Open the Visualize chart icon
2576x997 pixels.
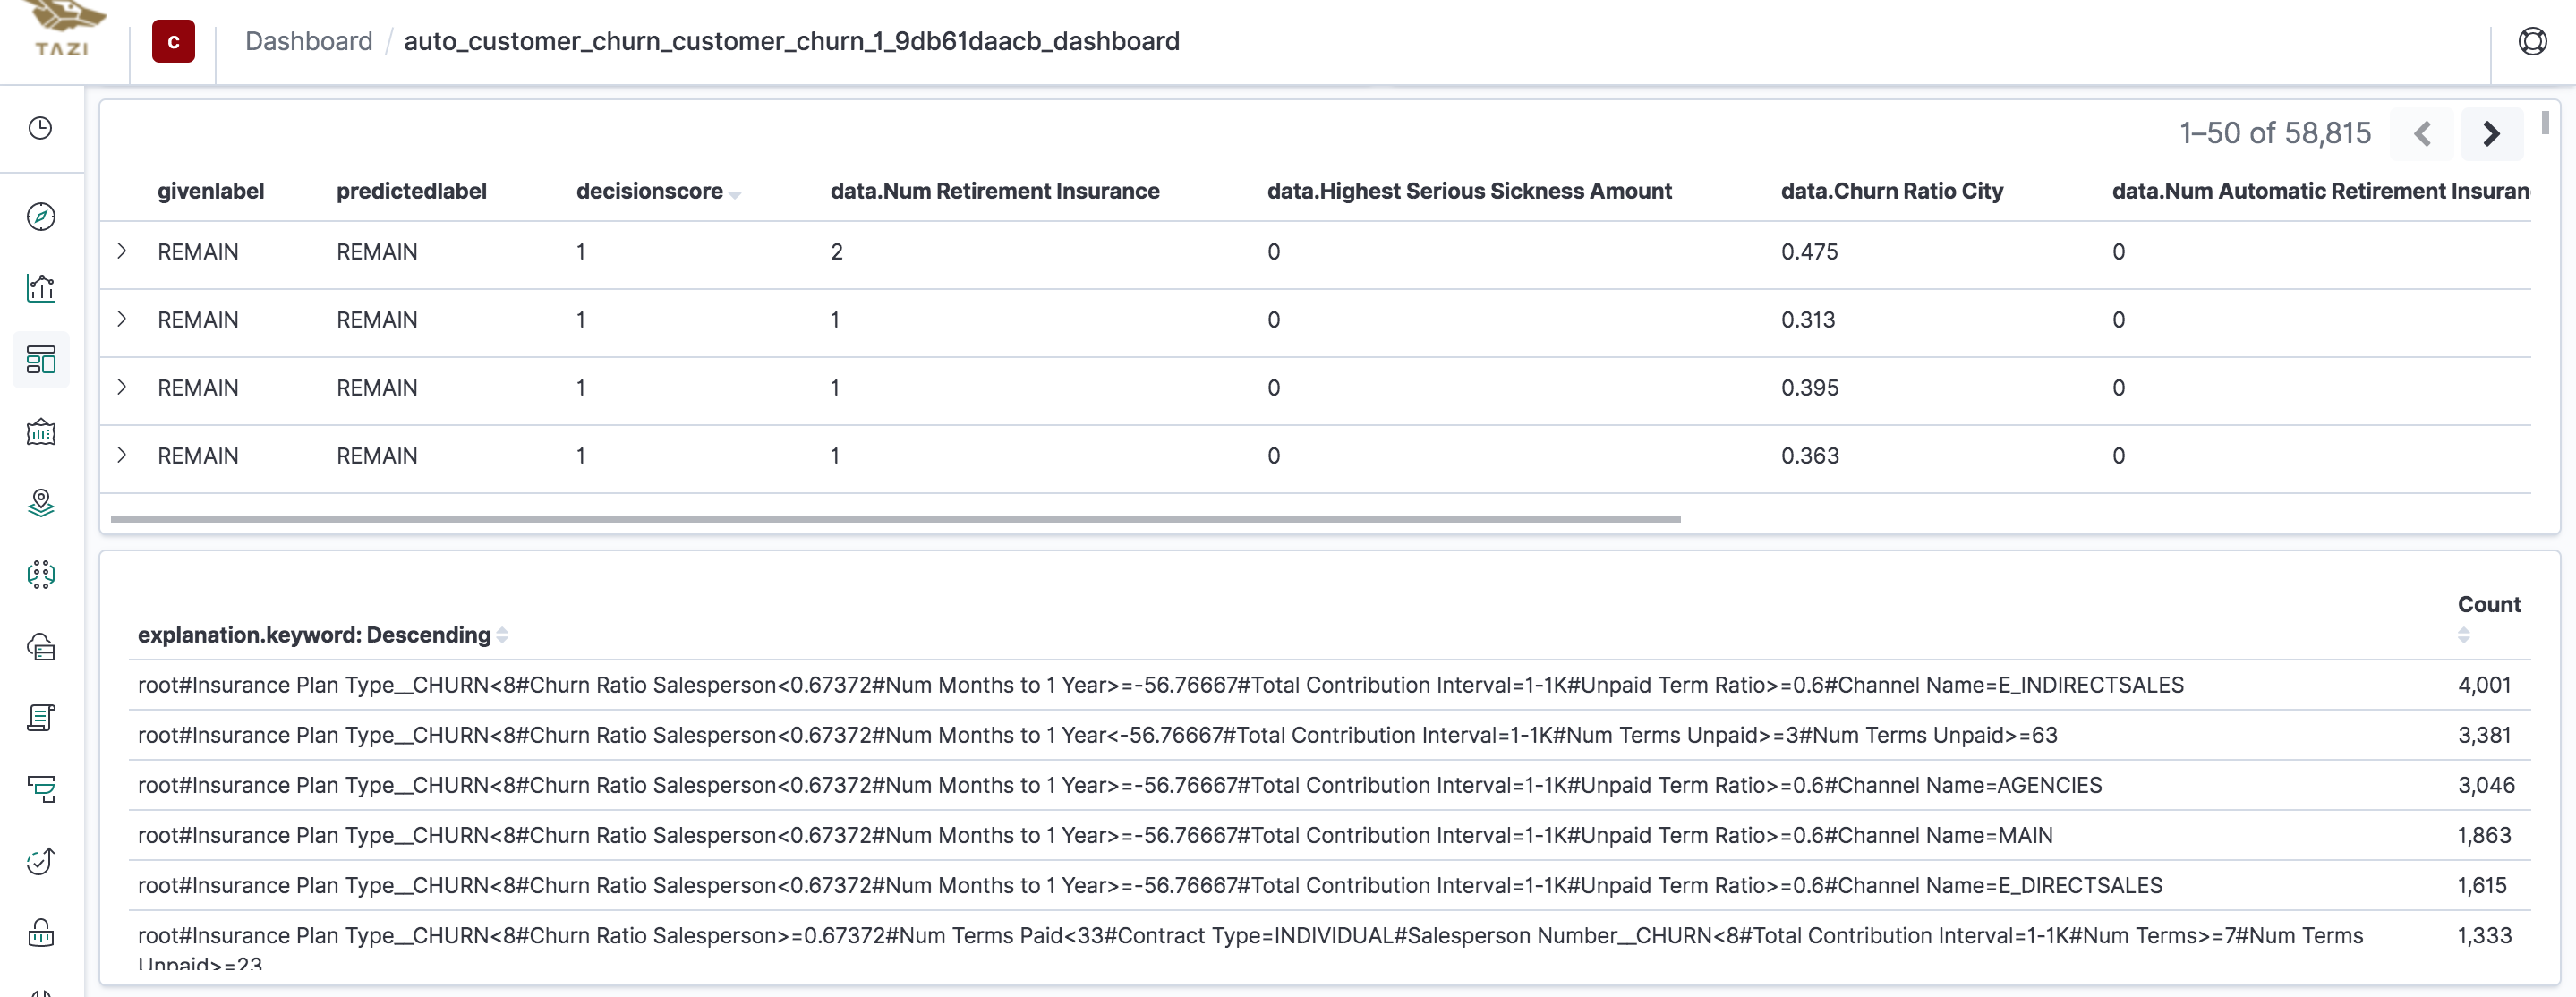40,288
